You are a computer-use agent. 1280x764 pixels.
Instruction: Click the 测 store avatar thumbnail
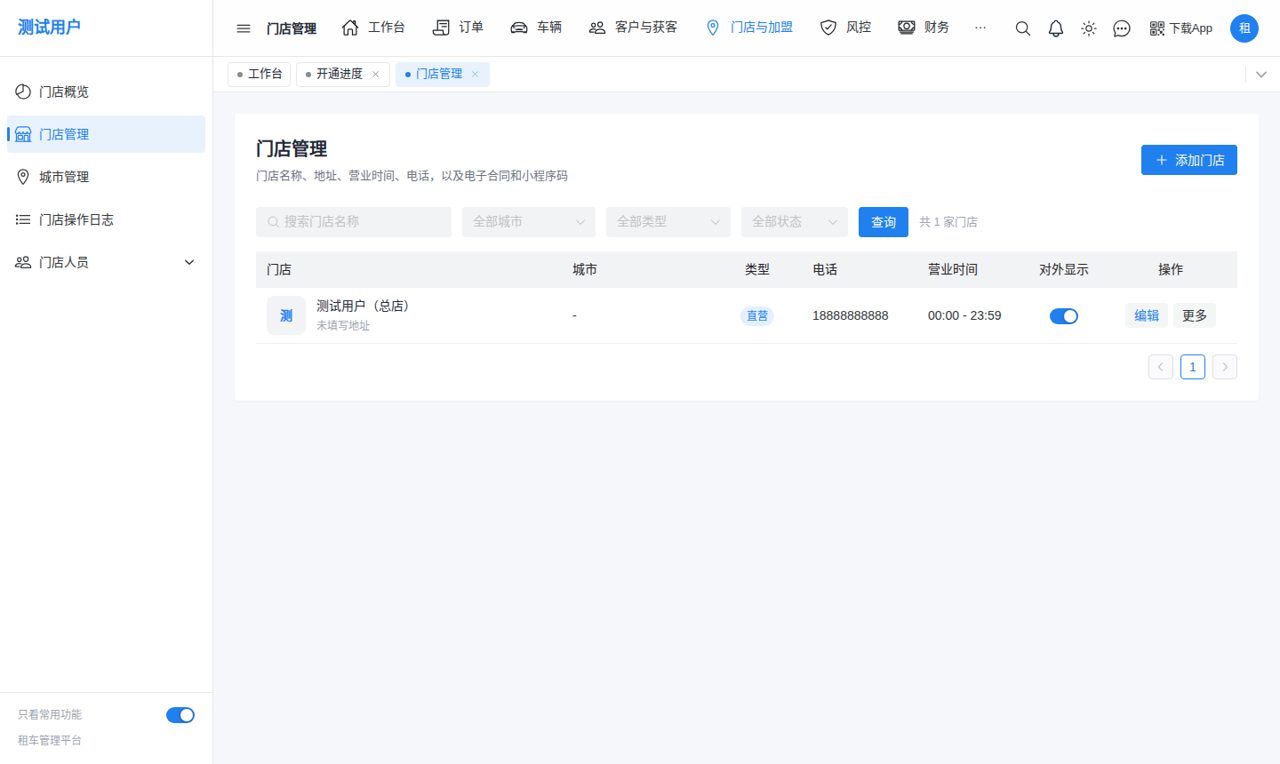286,316
